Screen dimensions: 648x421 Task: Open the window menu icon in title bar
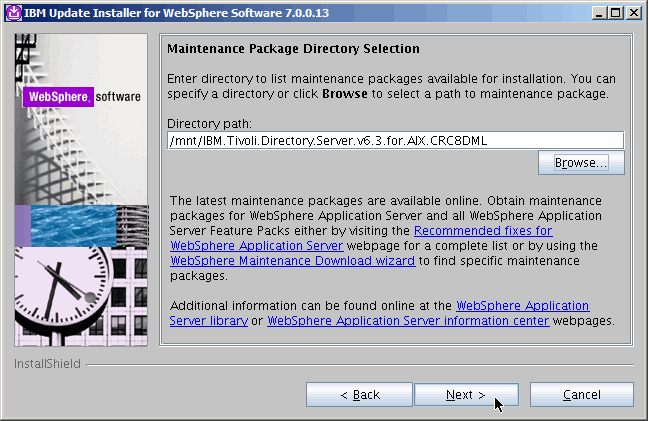pyautogui.click(x=12, y=12)
